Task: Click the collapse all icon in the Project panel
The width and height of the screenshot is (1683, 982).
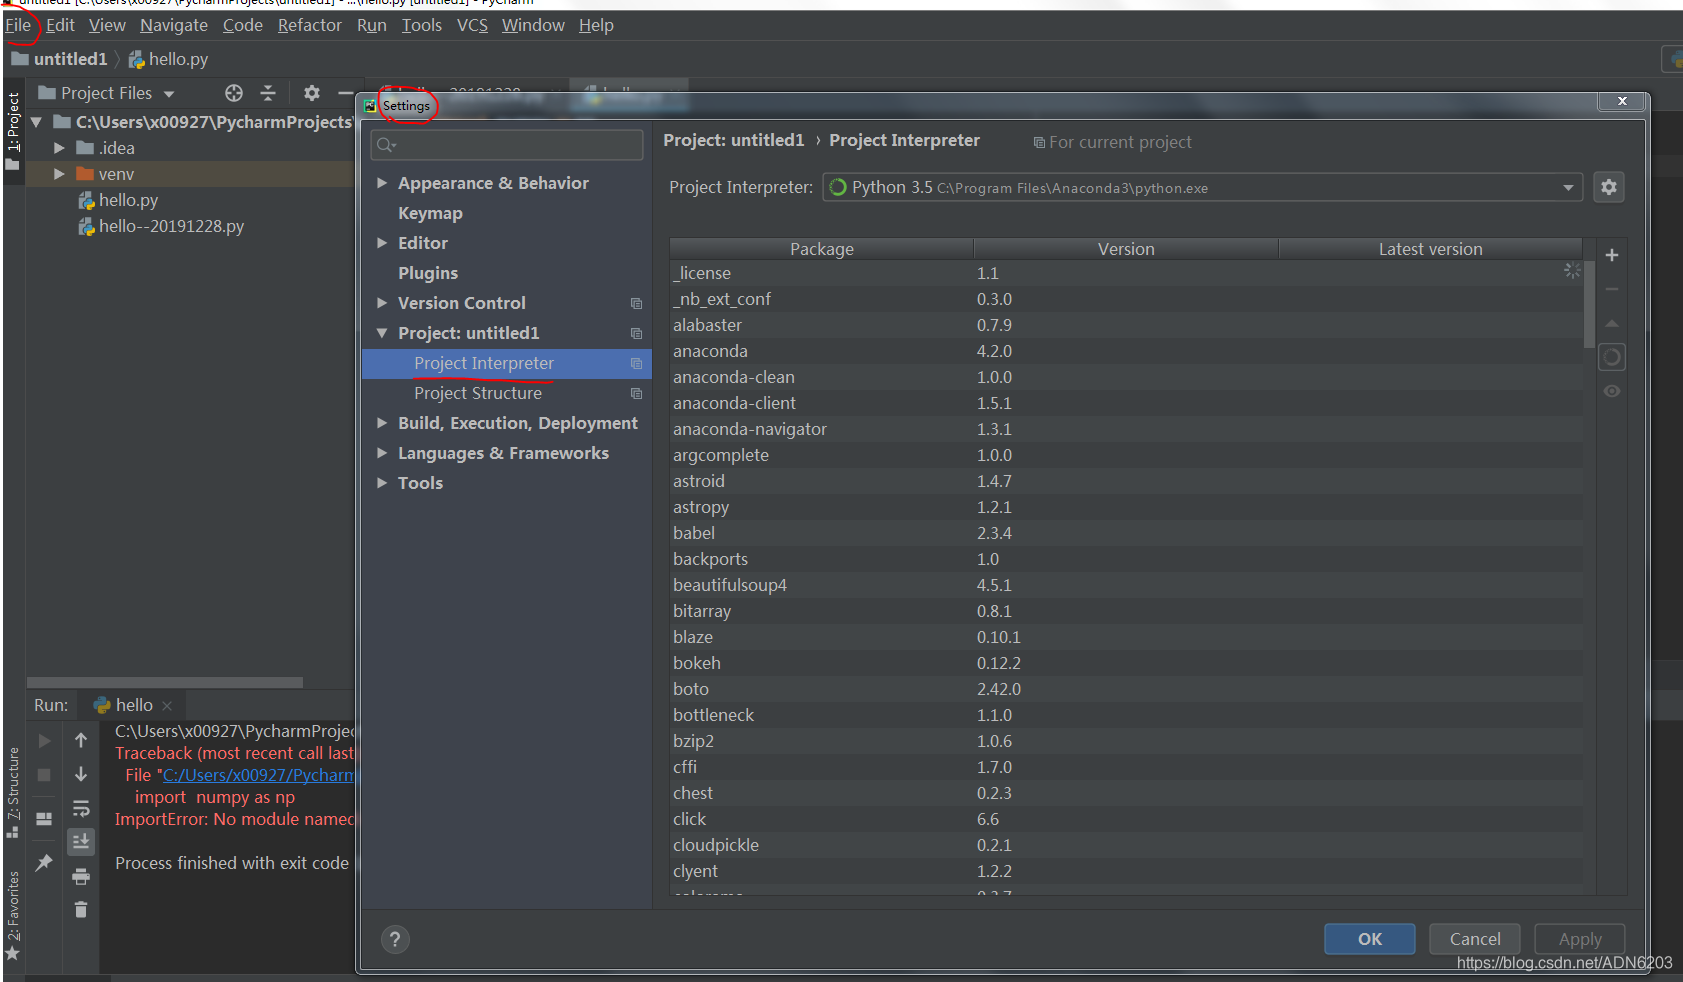Action: [268, 93]
